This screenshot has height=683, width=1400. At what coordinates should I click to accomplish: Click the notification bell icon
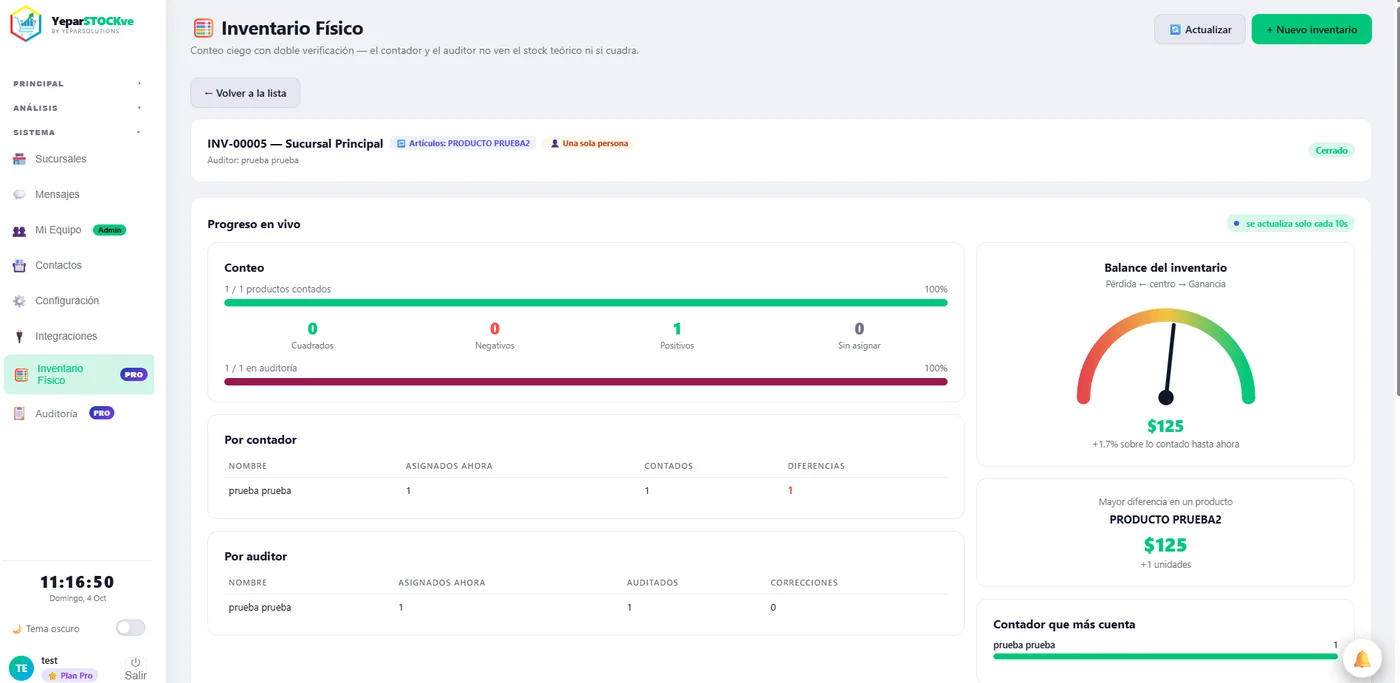pos(1362,659)
